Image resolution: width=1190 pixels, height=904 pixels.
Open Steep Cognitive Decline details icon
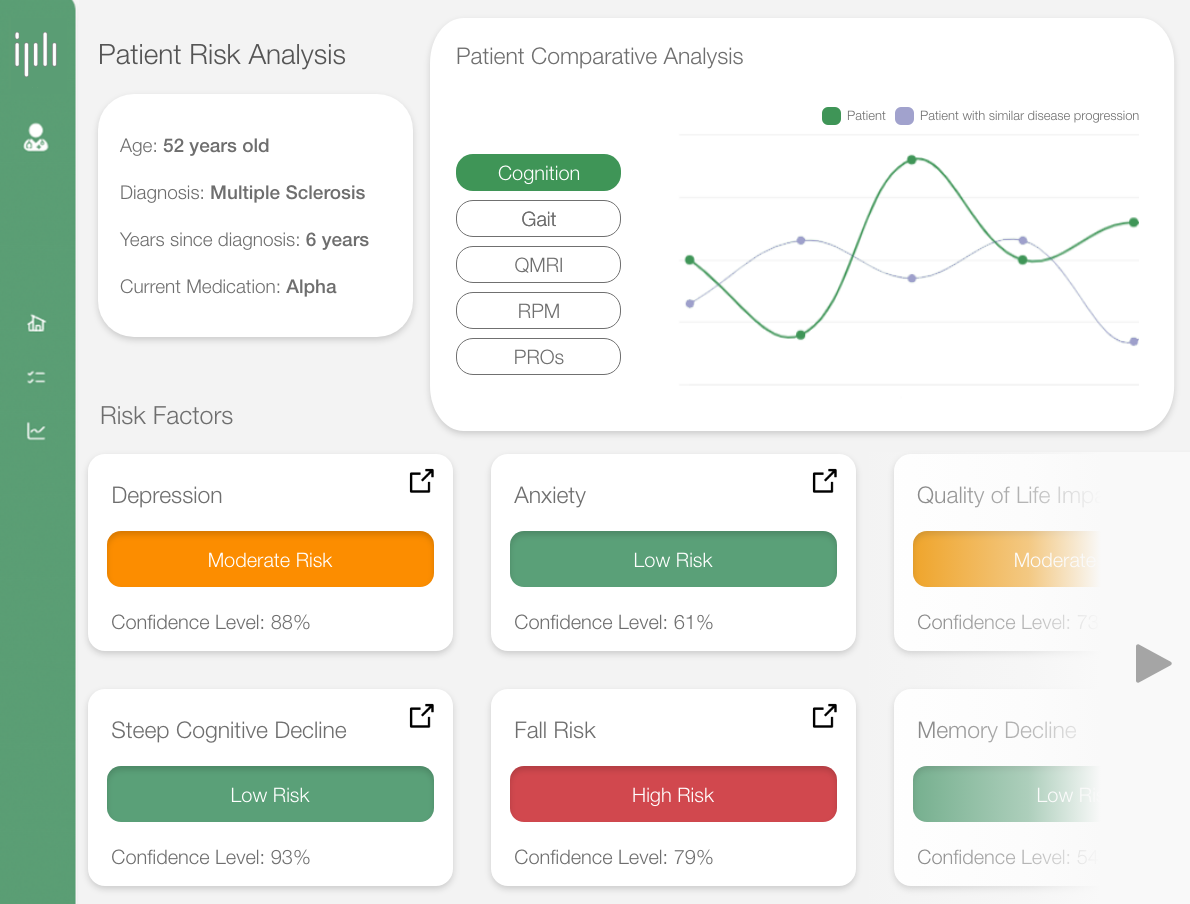click(x=422, y=716)
